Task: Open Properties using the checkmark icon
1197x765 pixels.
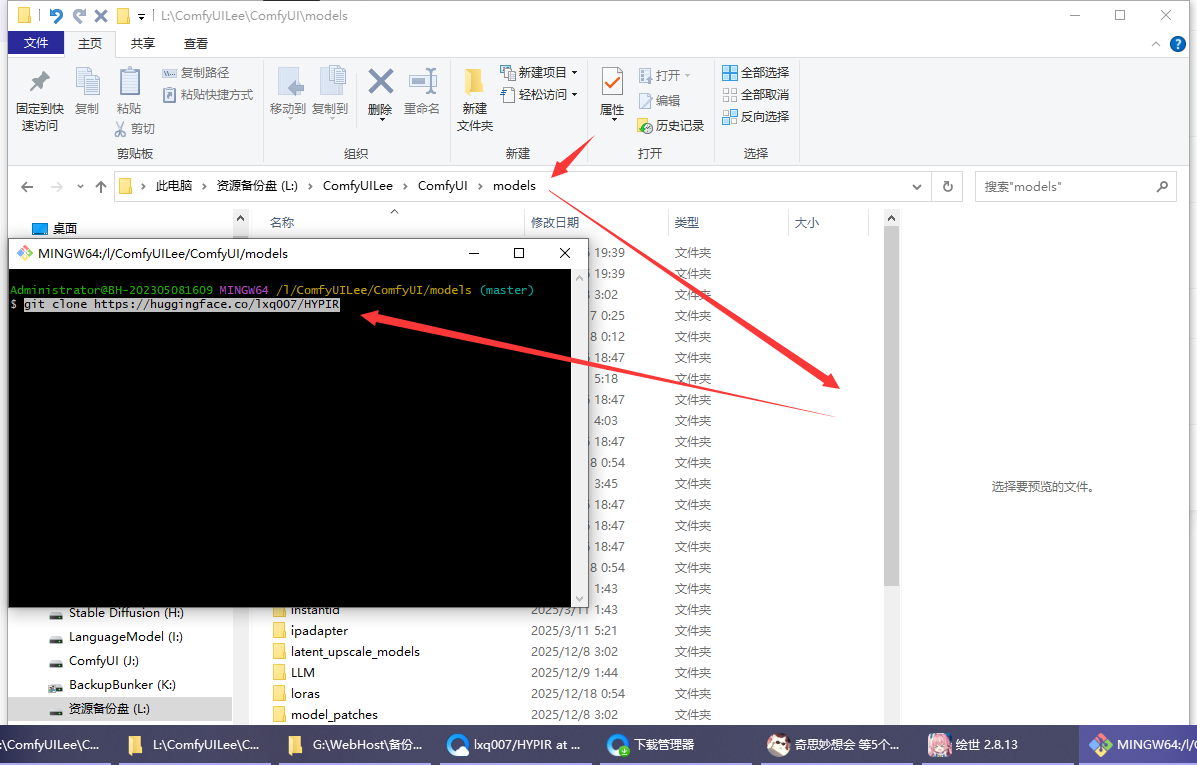Action: [x=612, y=83]
